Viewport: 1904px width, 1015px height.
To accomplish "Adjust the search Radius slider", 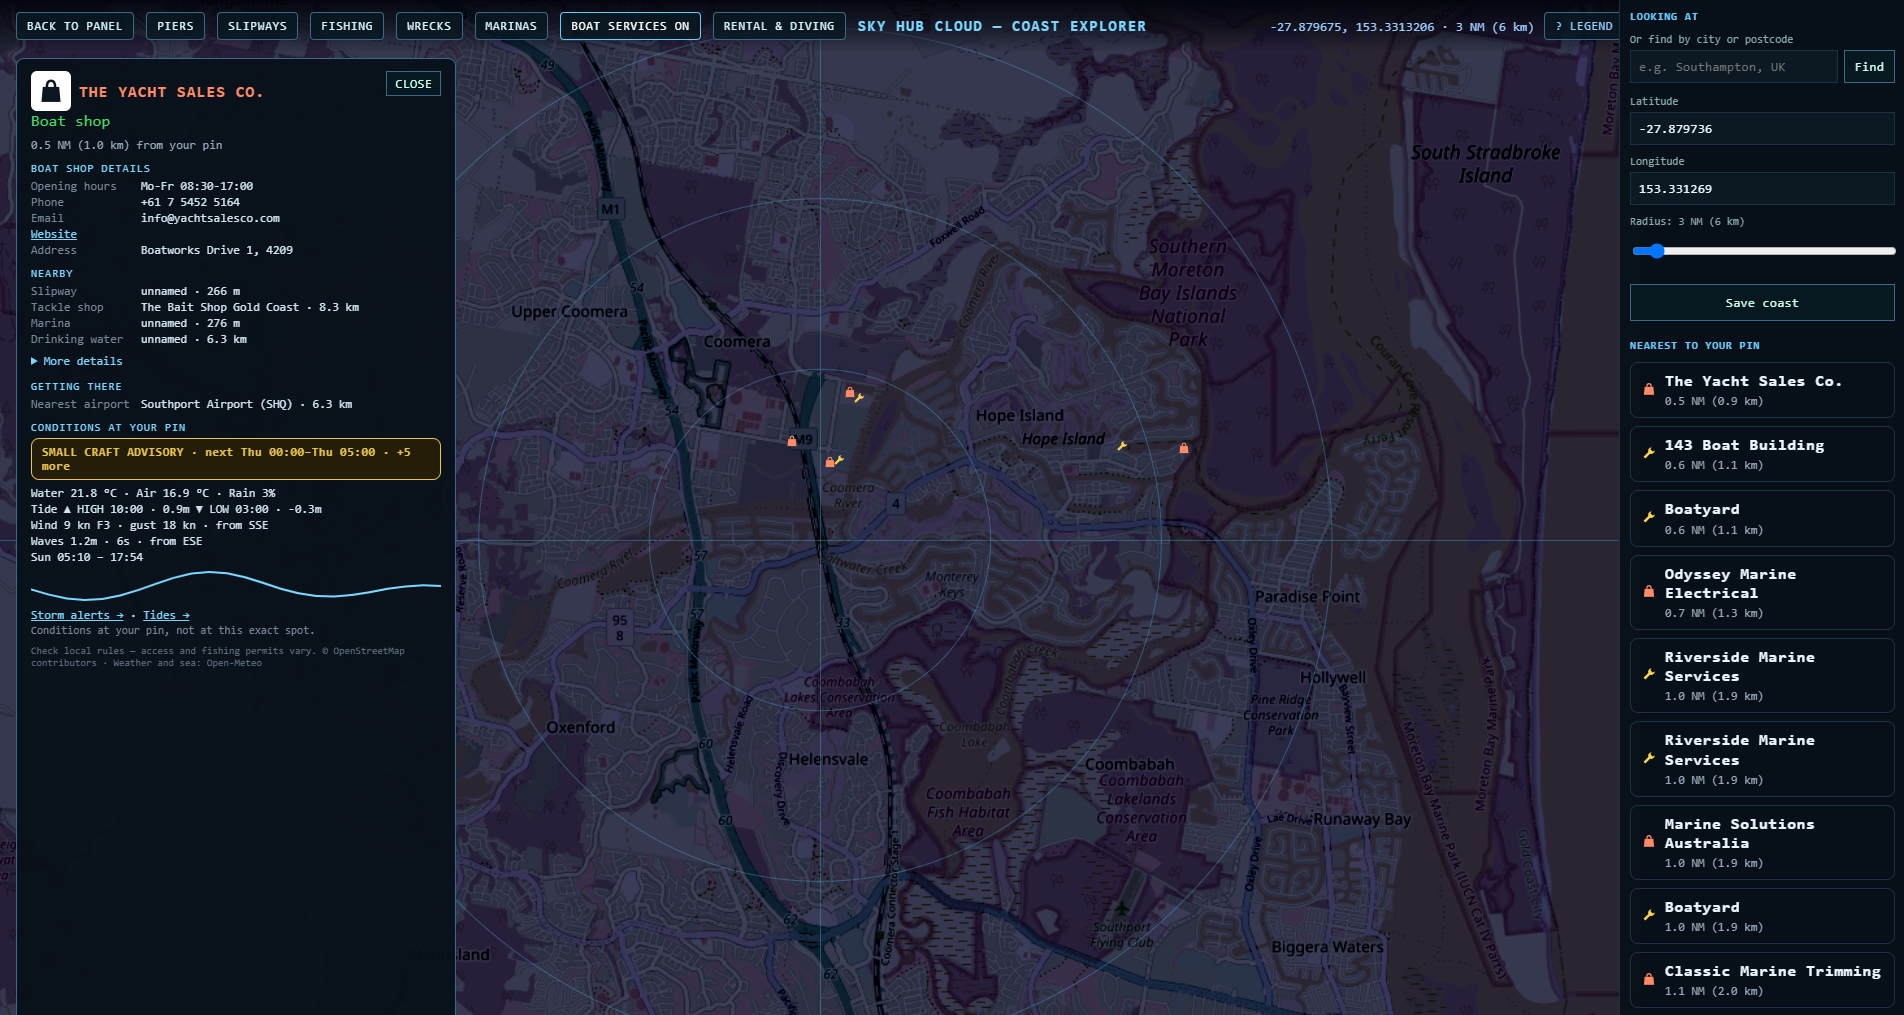I will 1762,251.
